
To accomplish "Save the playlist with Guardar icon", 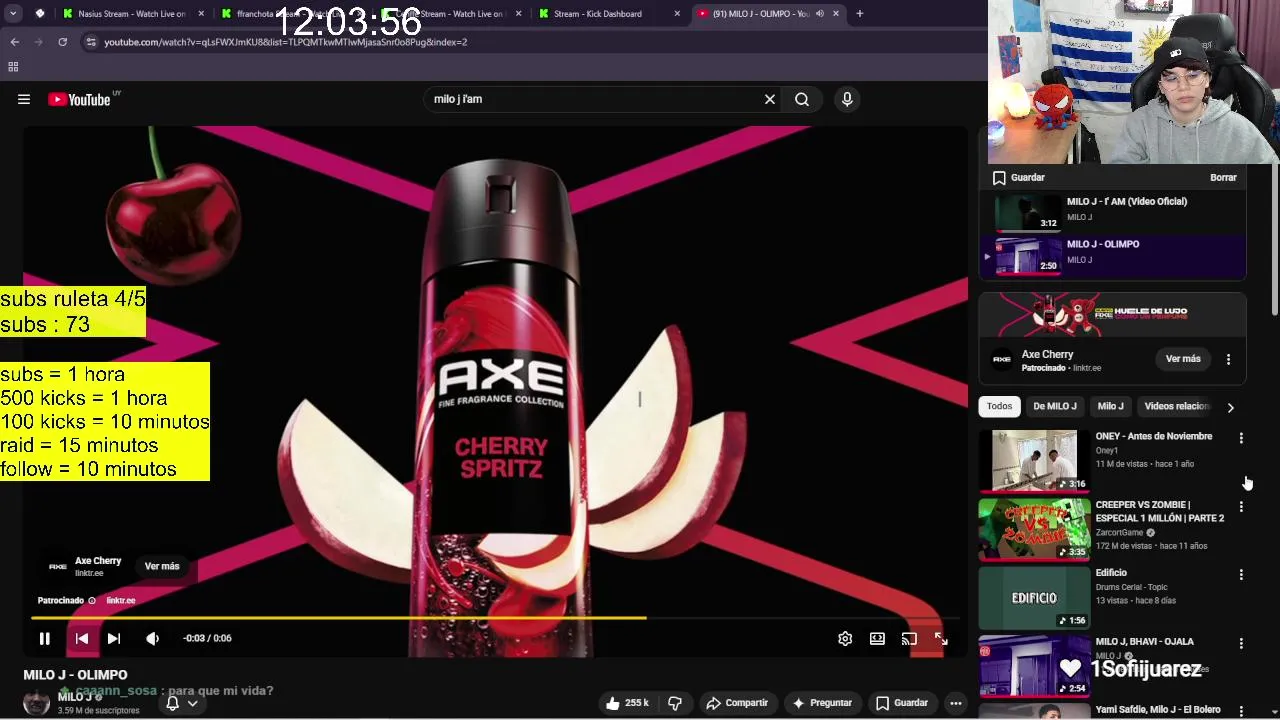I will pos(1018,177).
